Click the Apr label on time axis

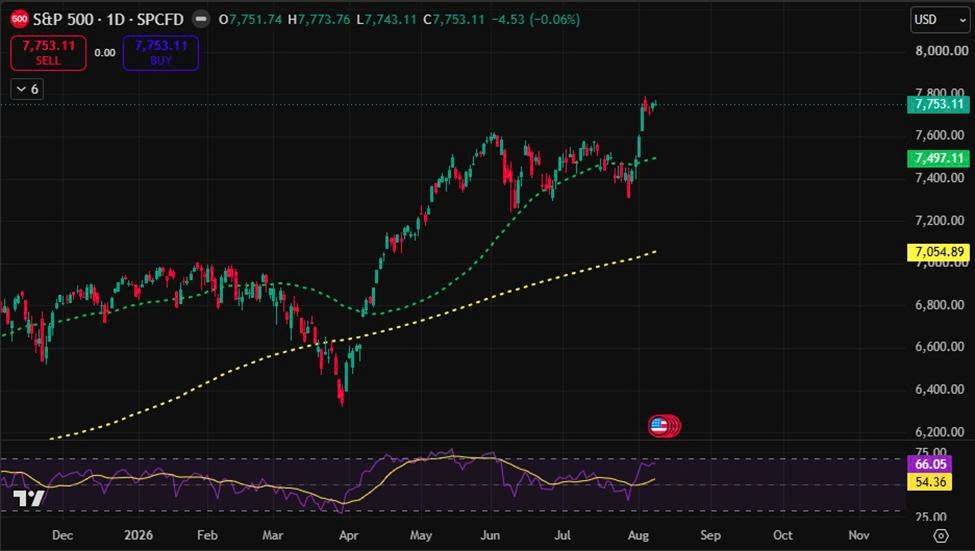(349, 535)
